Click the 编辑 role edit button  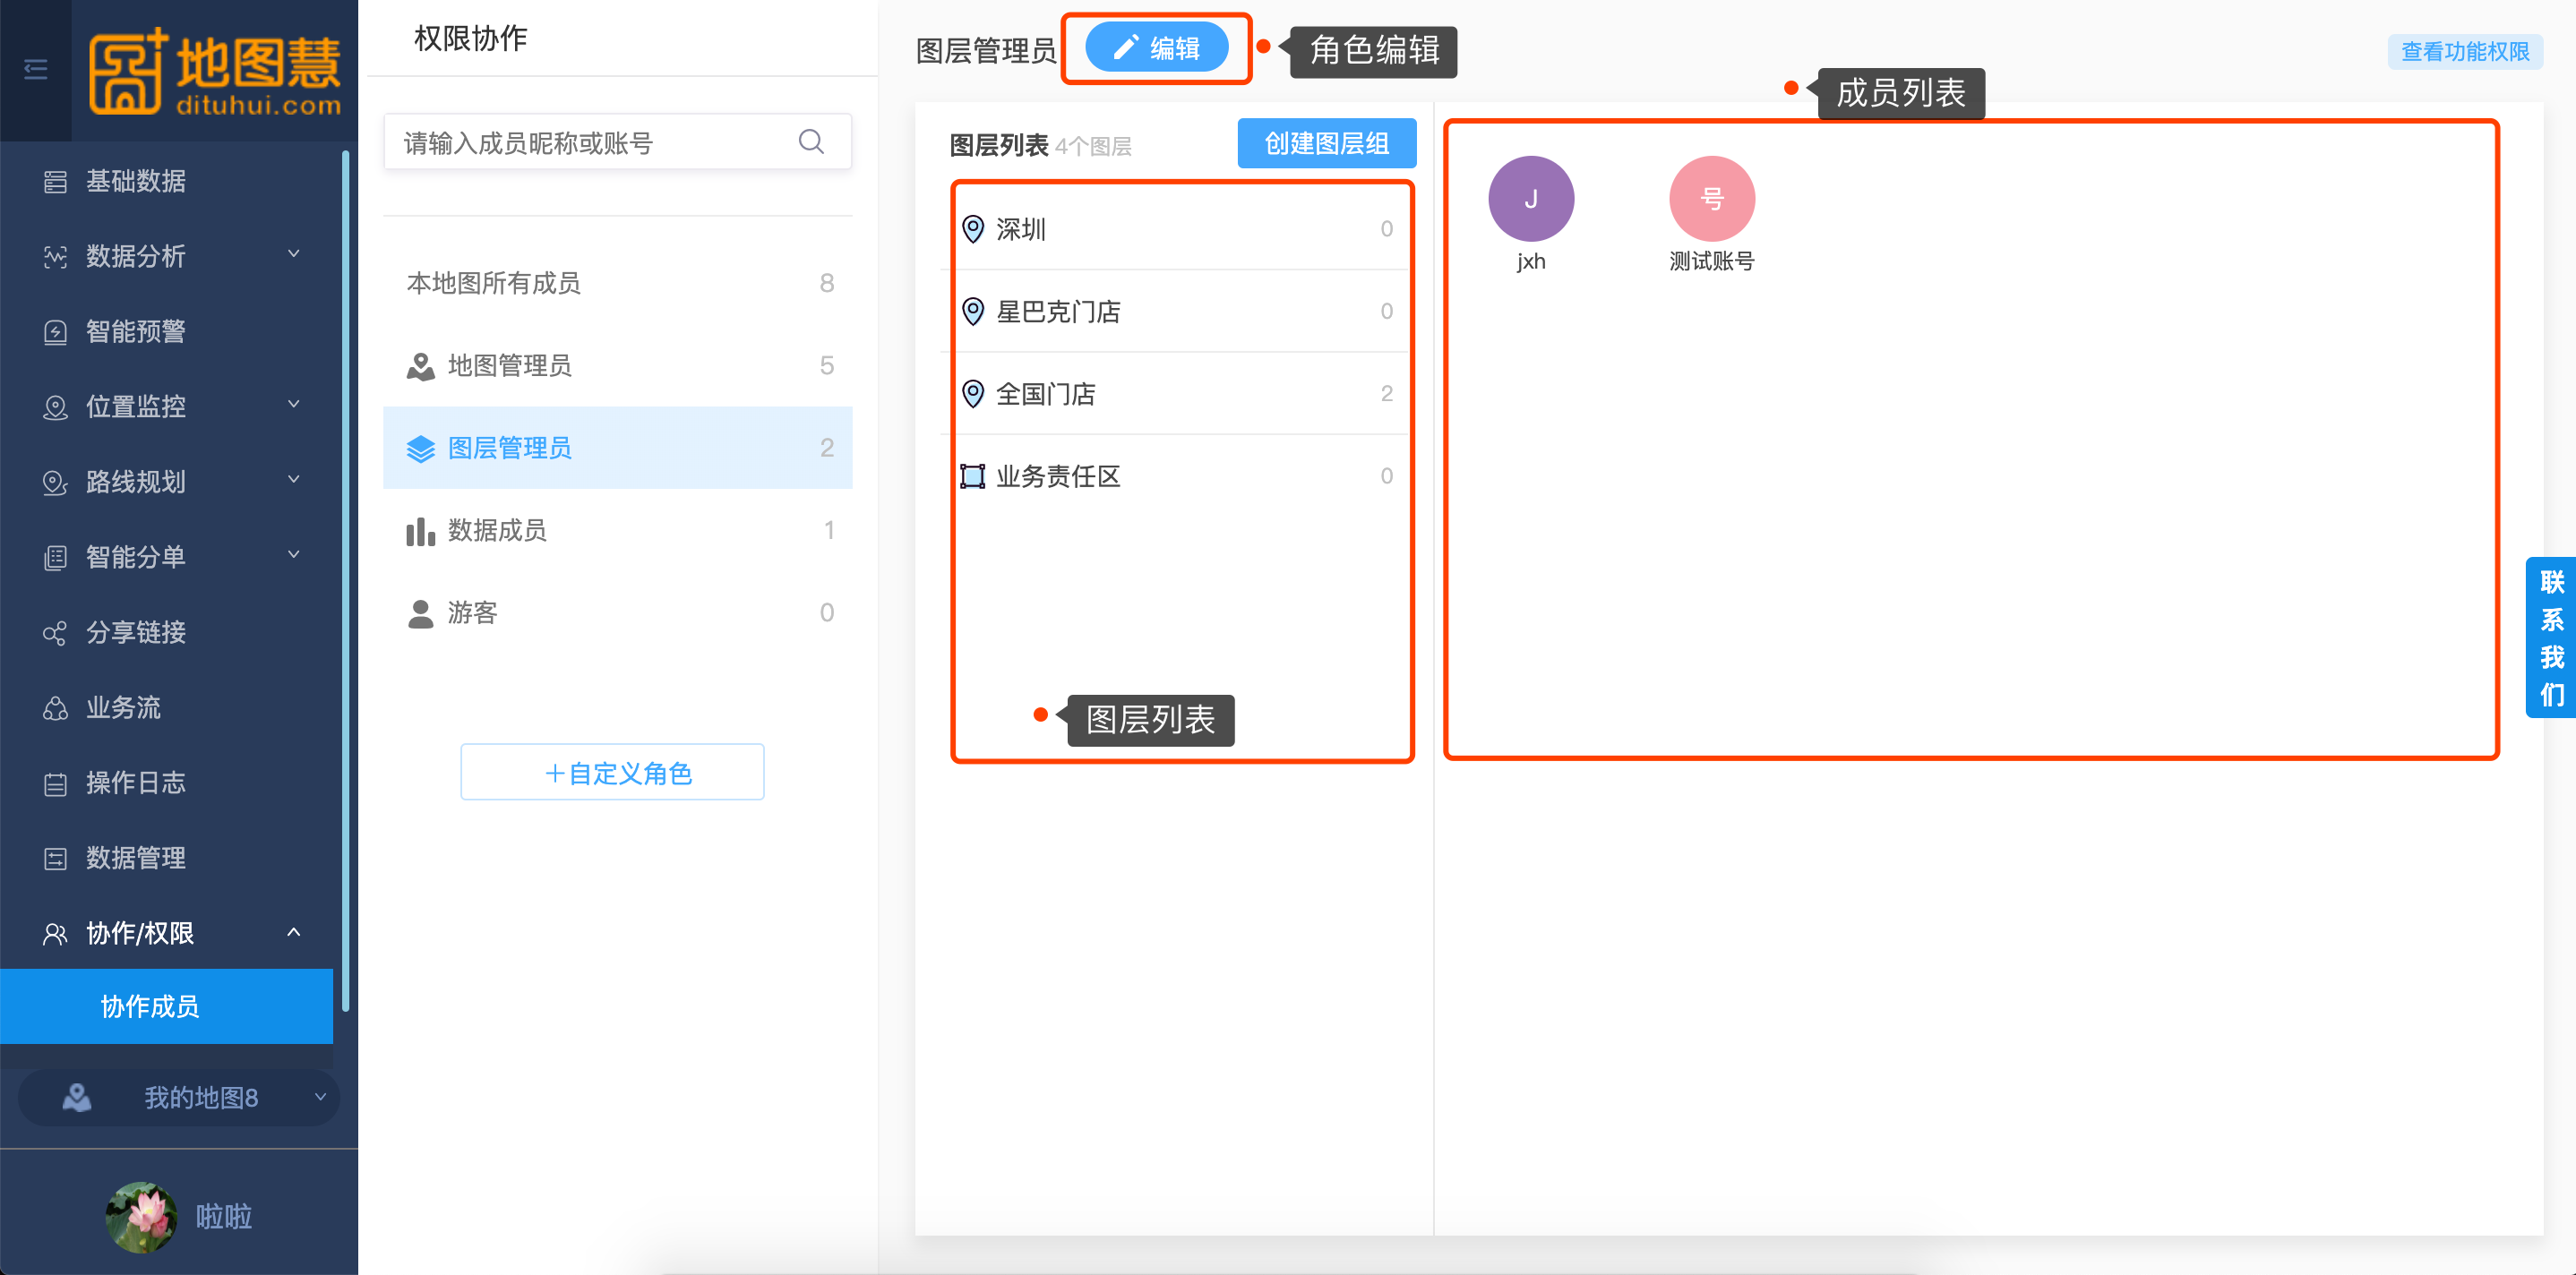coord(1157,48)
